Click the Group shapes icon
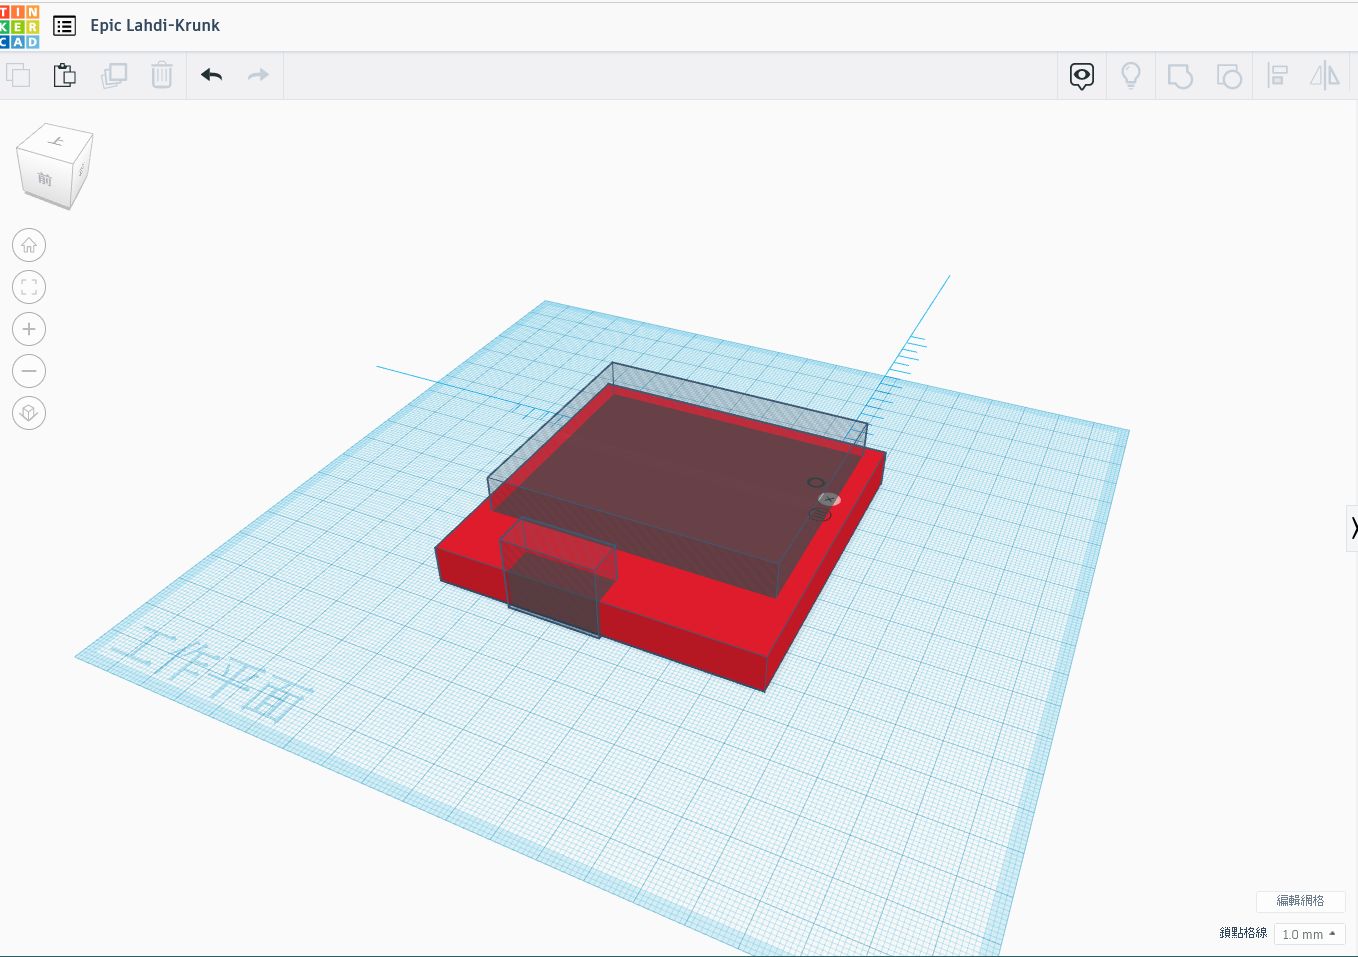This screenshot has height=957, width=1358. coord(1180,76)
